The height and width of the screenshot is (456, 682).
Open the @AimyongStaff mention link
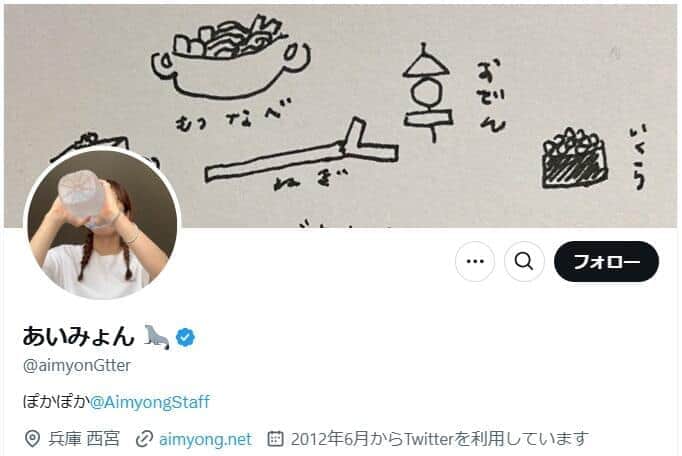pos(150,402)
